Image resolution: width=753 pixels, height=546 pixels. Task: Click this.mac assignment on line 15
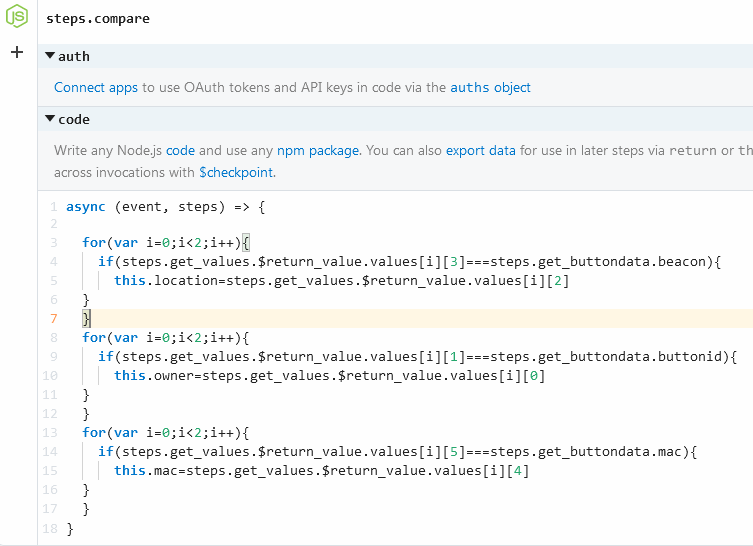[321, 471]
